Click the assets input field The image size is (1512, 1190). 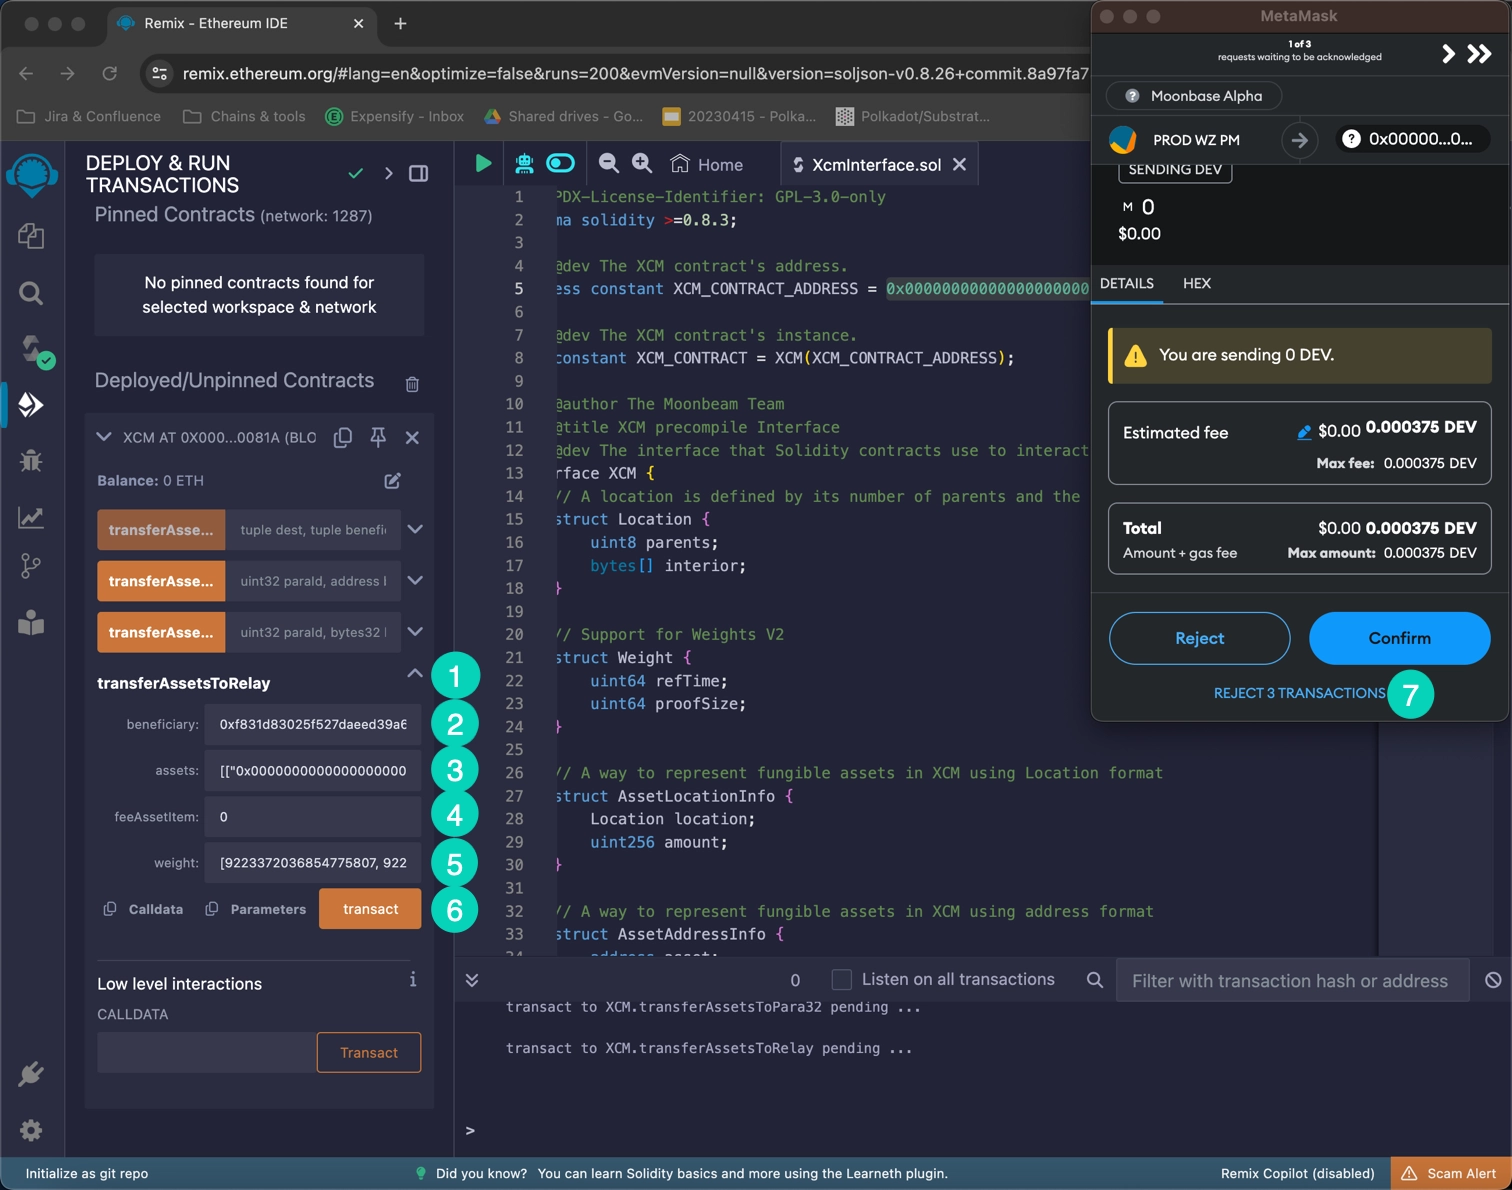click(x=313, y=770)
